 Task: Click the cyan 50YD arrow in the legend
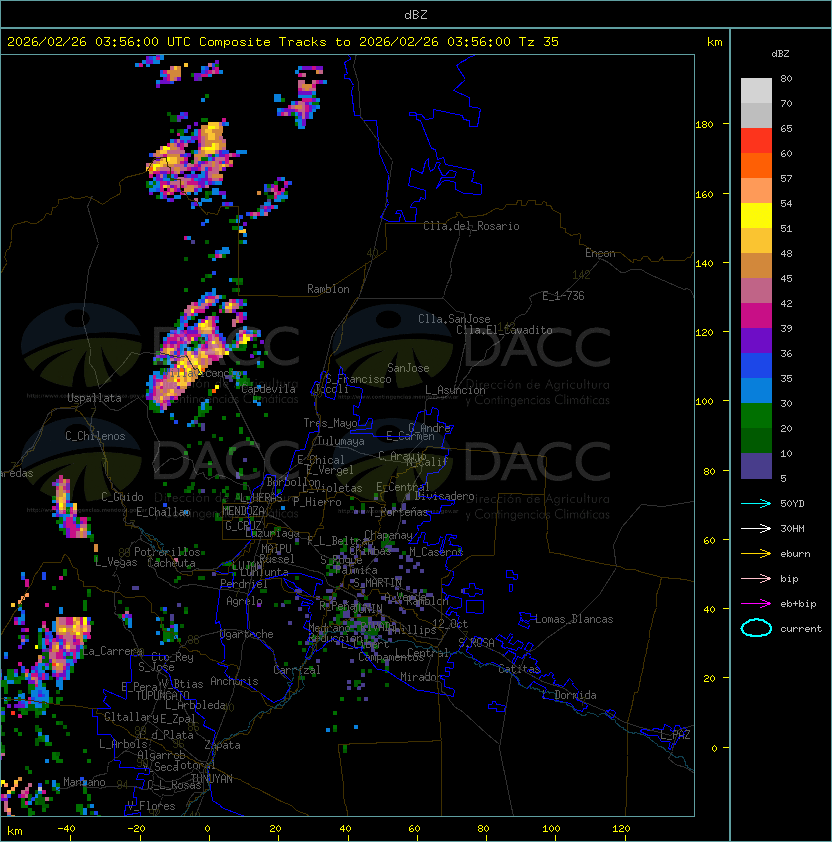(x=756, y=503)
